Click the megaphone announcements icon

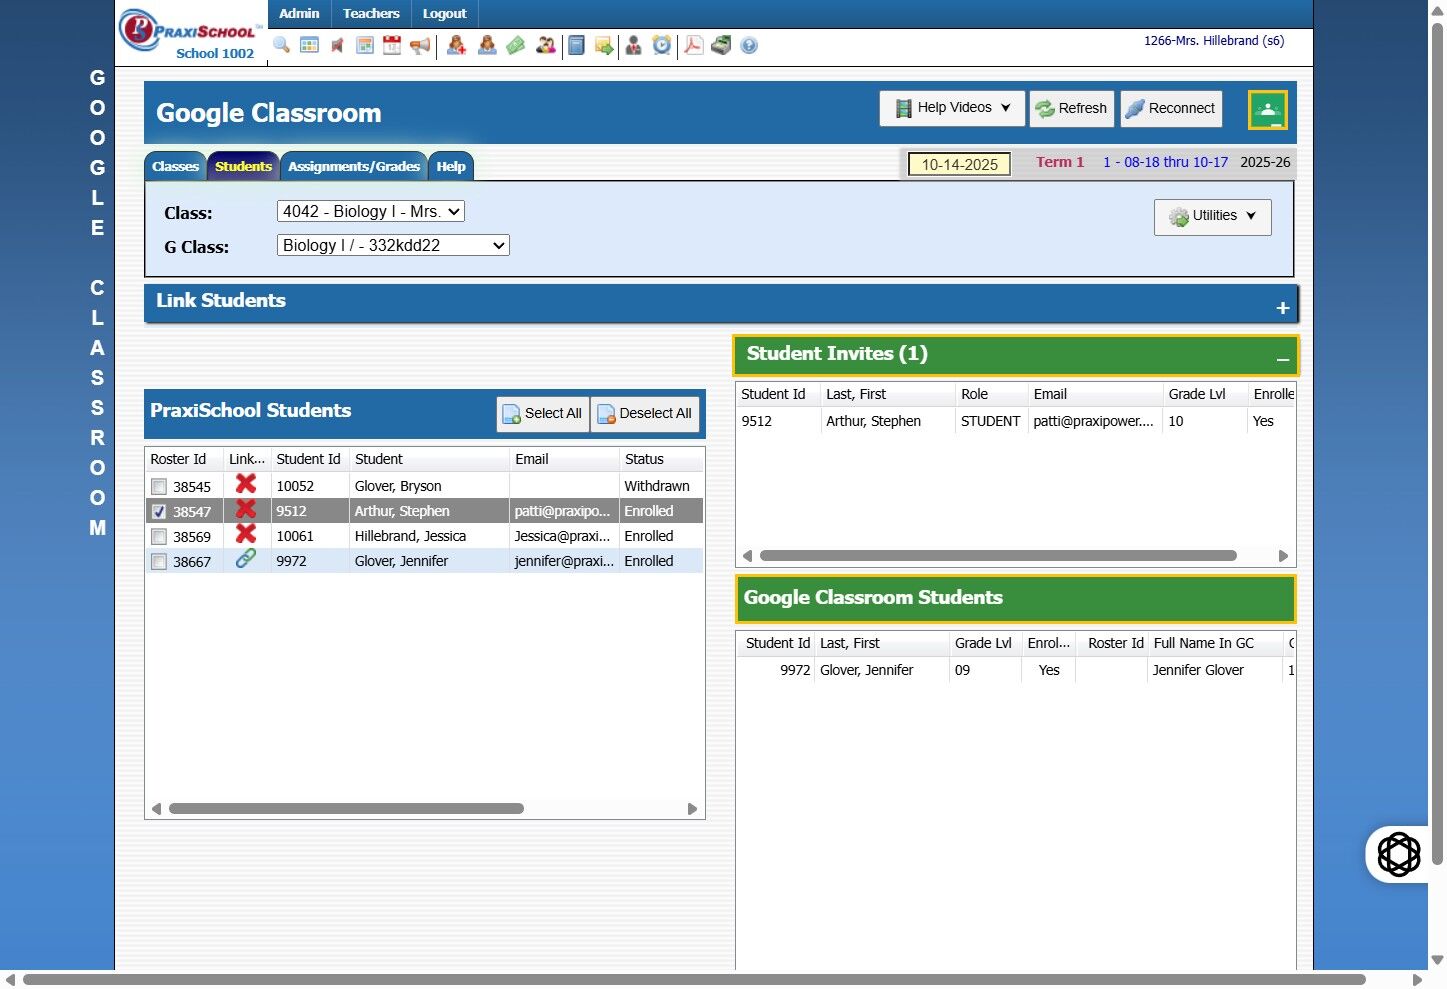click(x=420, y=45)
